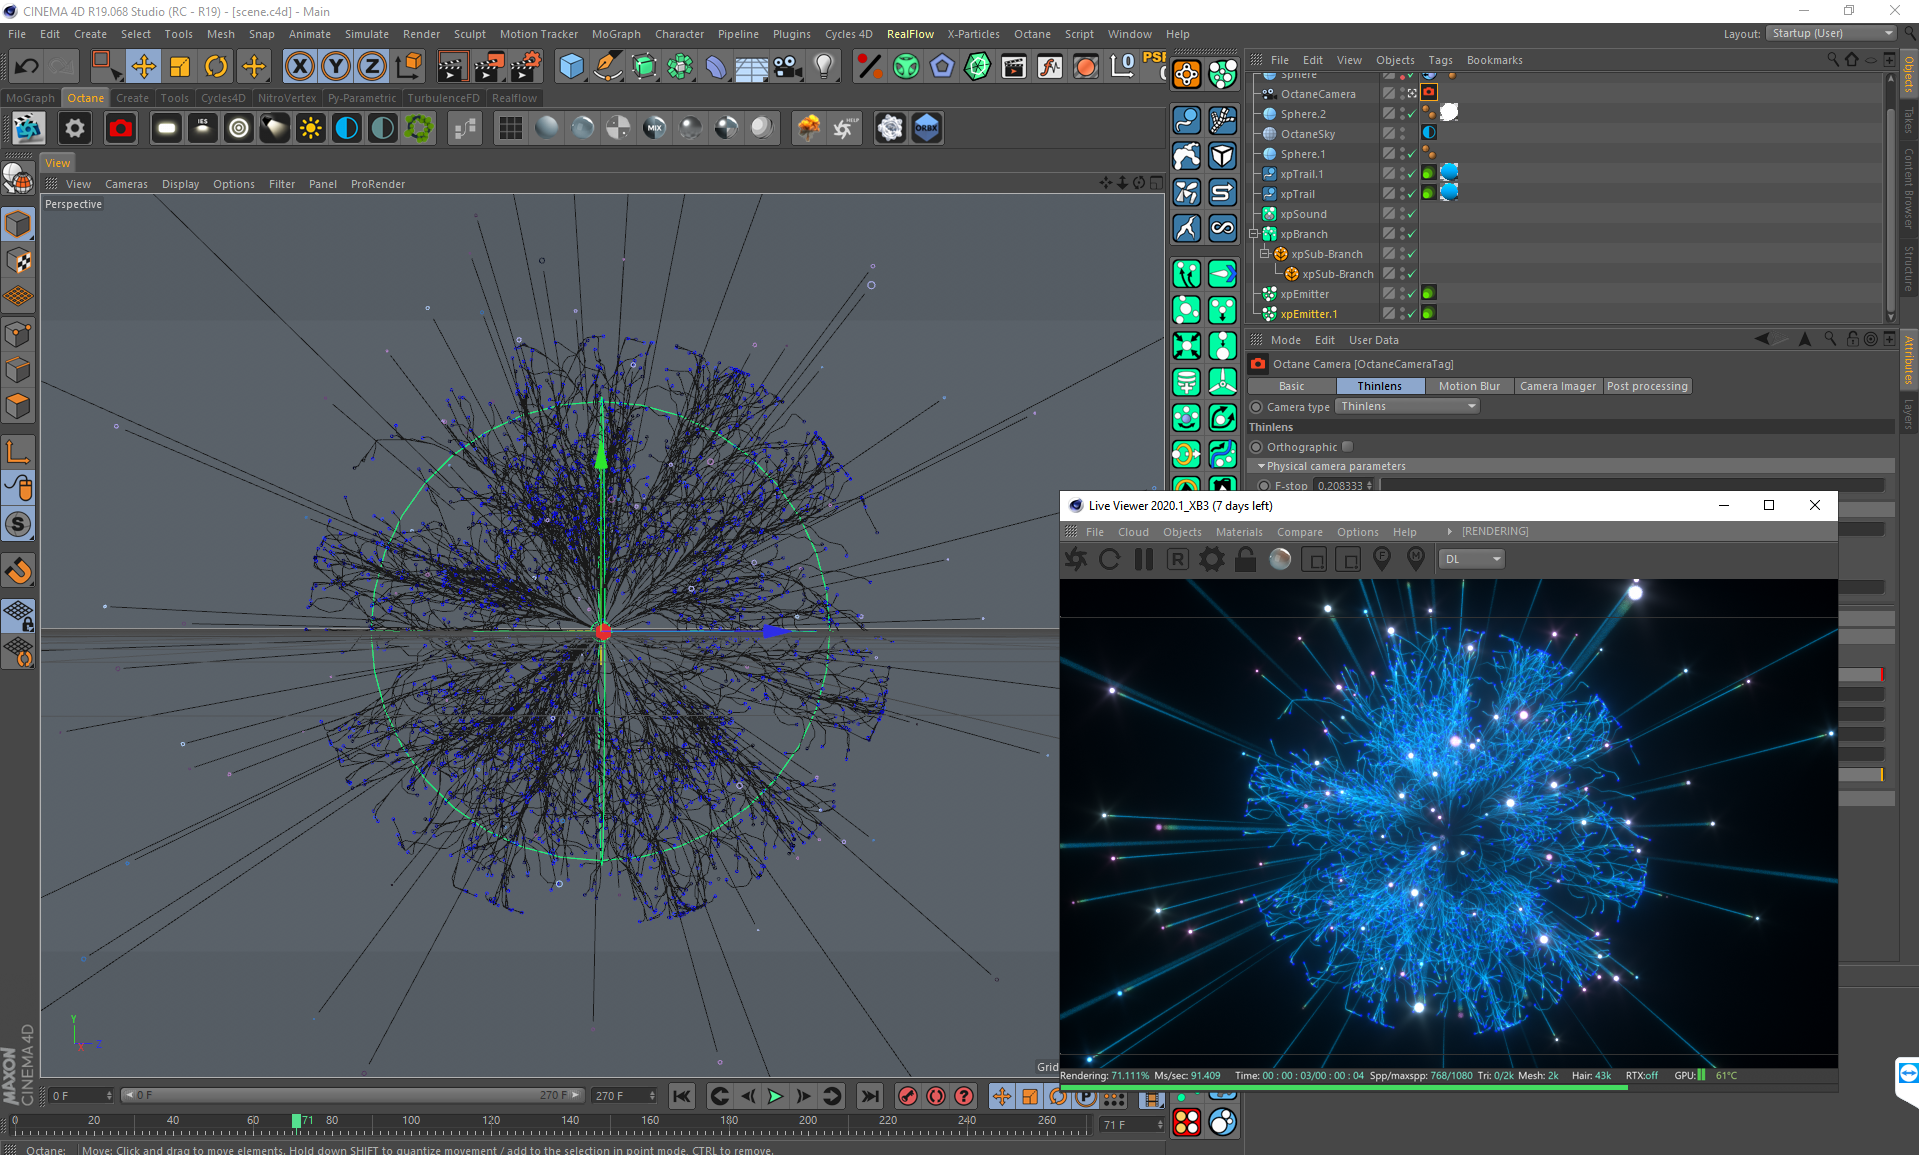1919x1155 pixels.
Task: Open Octane settings gear in Octane shelf
Action: 75,128
